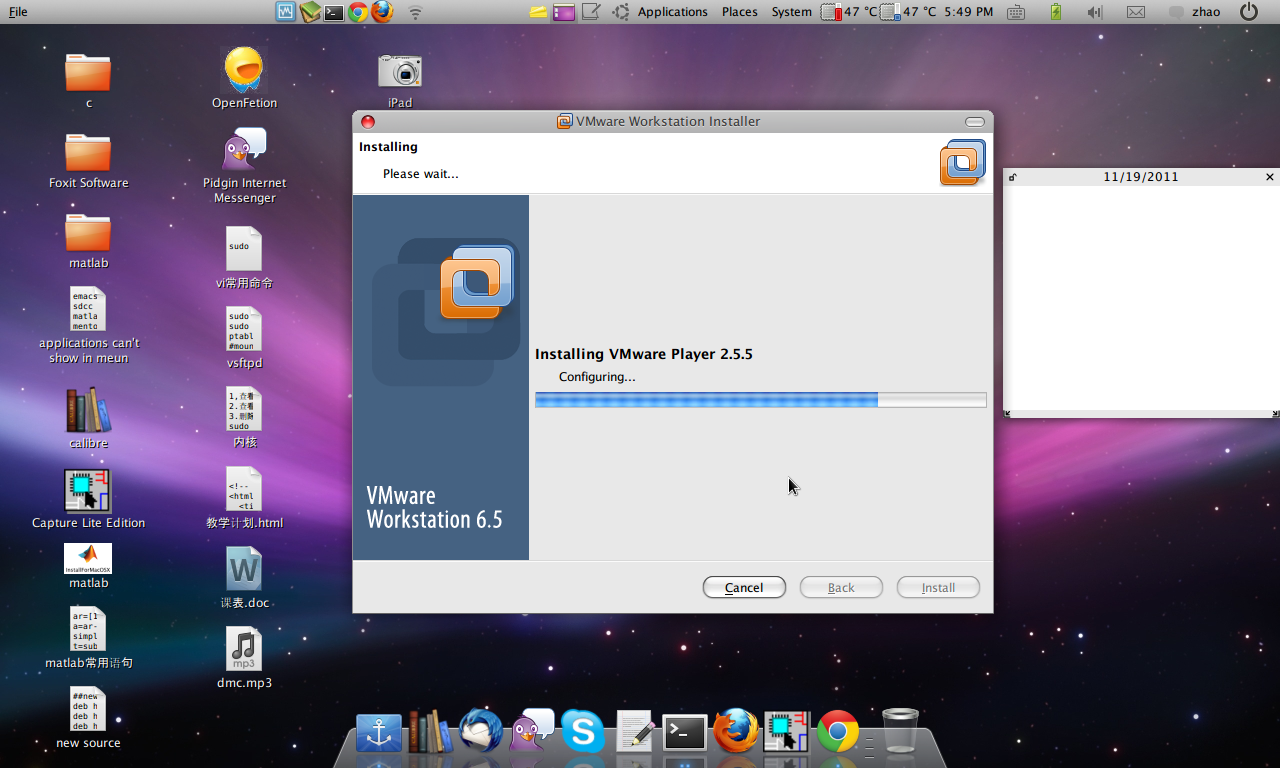This screenshot has height=768, width=1280.
Task: Launch Chrome from the top panel
Action: (358, 12)
